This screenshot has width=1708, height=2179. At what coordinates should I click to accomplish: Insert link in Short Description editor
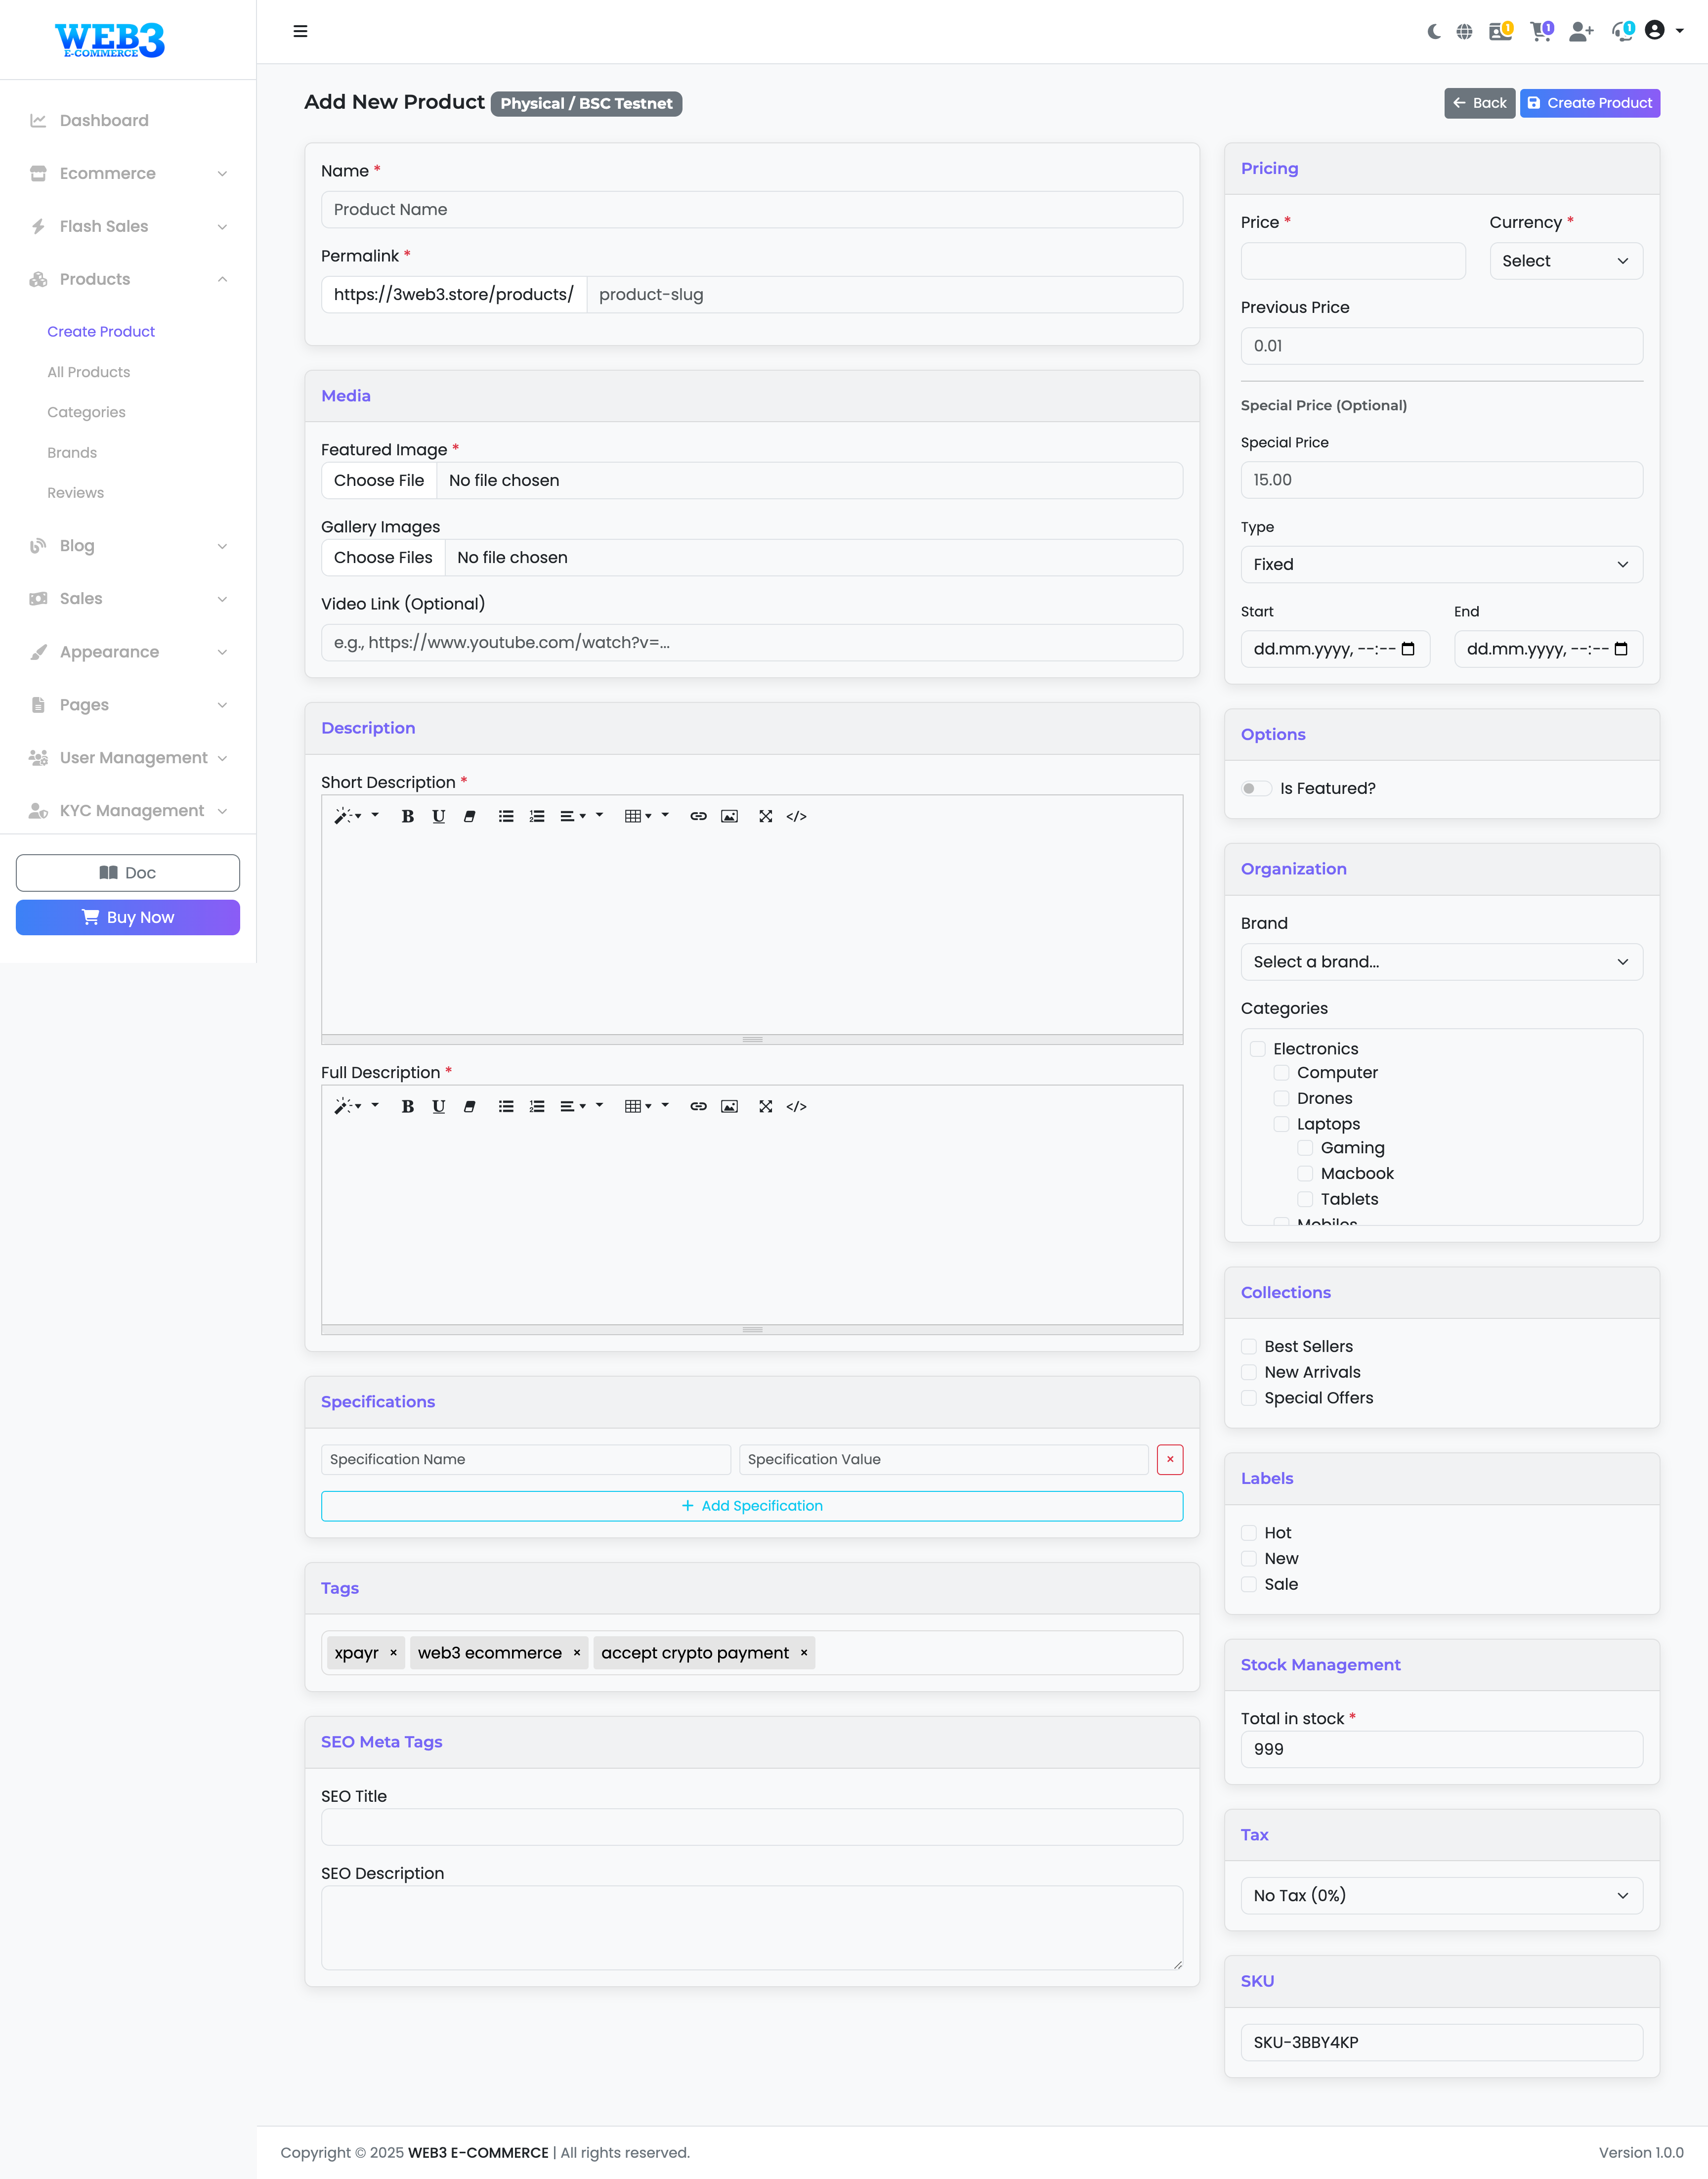(698, 817)
